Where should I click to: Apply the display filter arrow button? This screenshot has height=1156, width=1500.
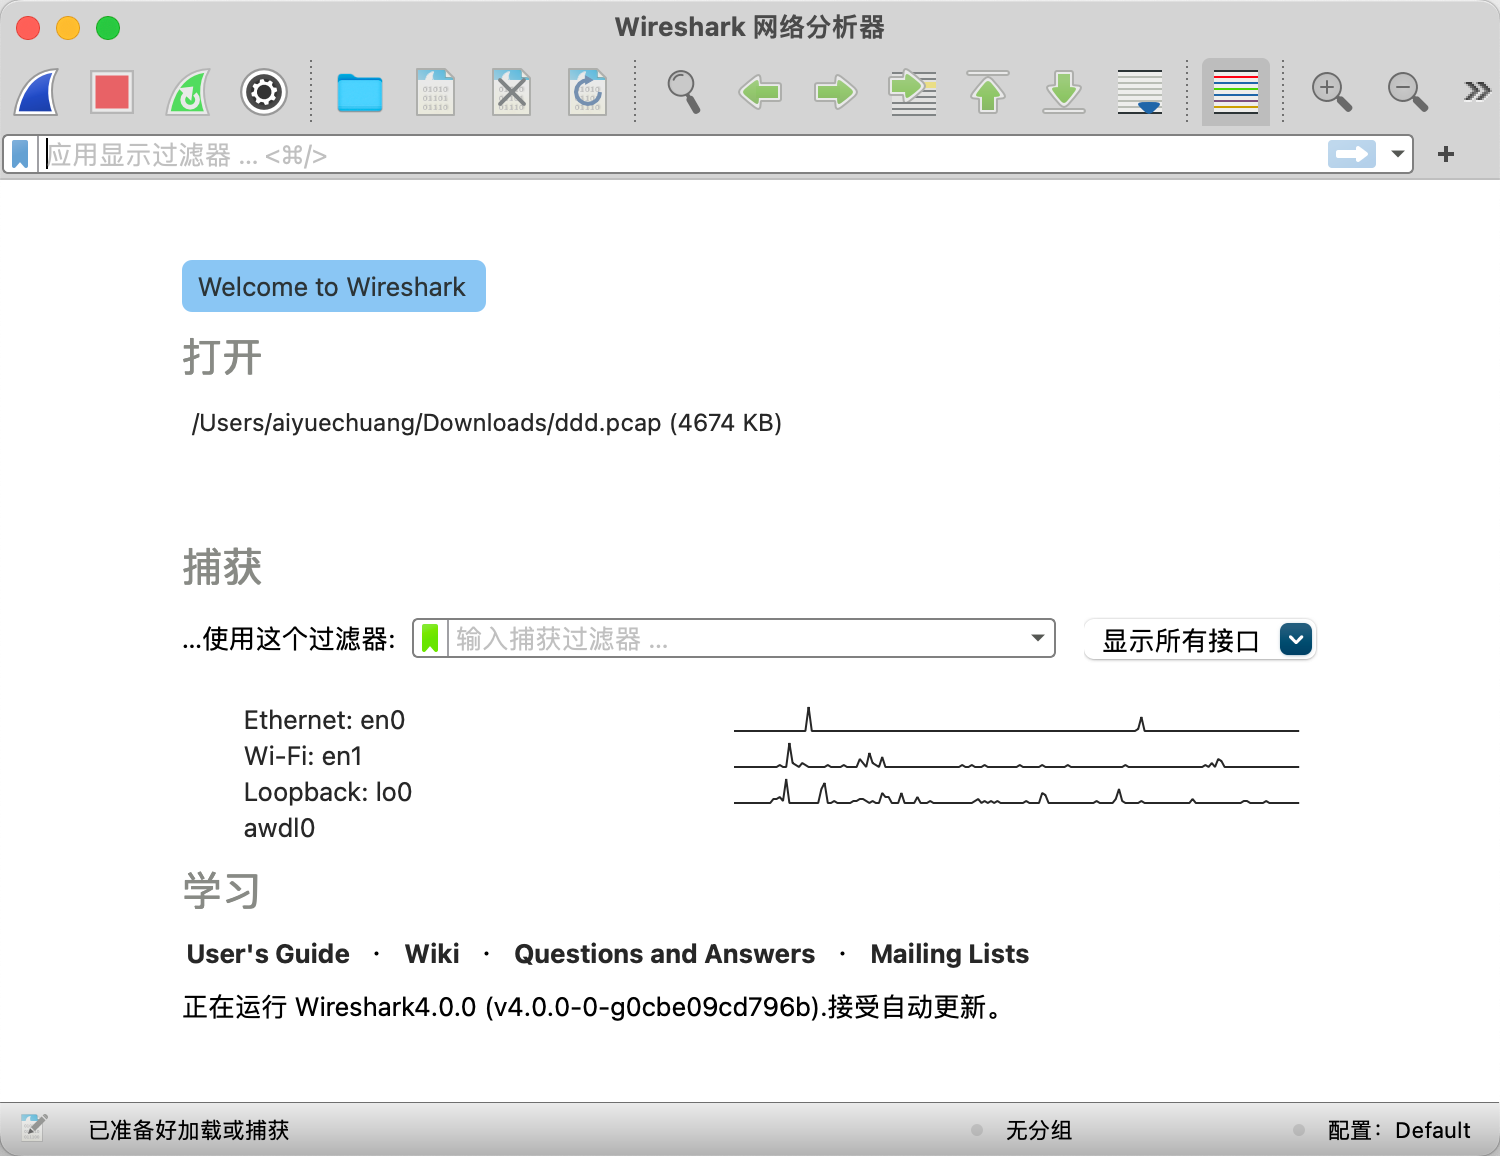point(1352,154)
